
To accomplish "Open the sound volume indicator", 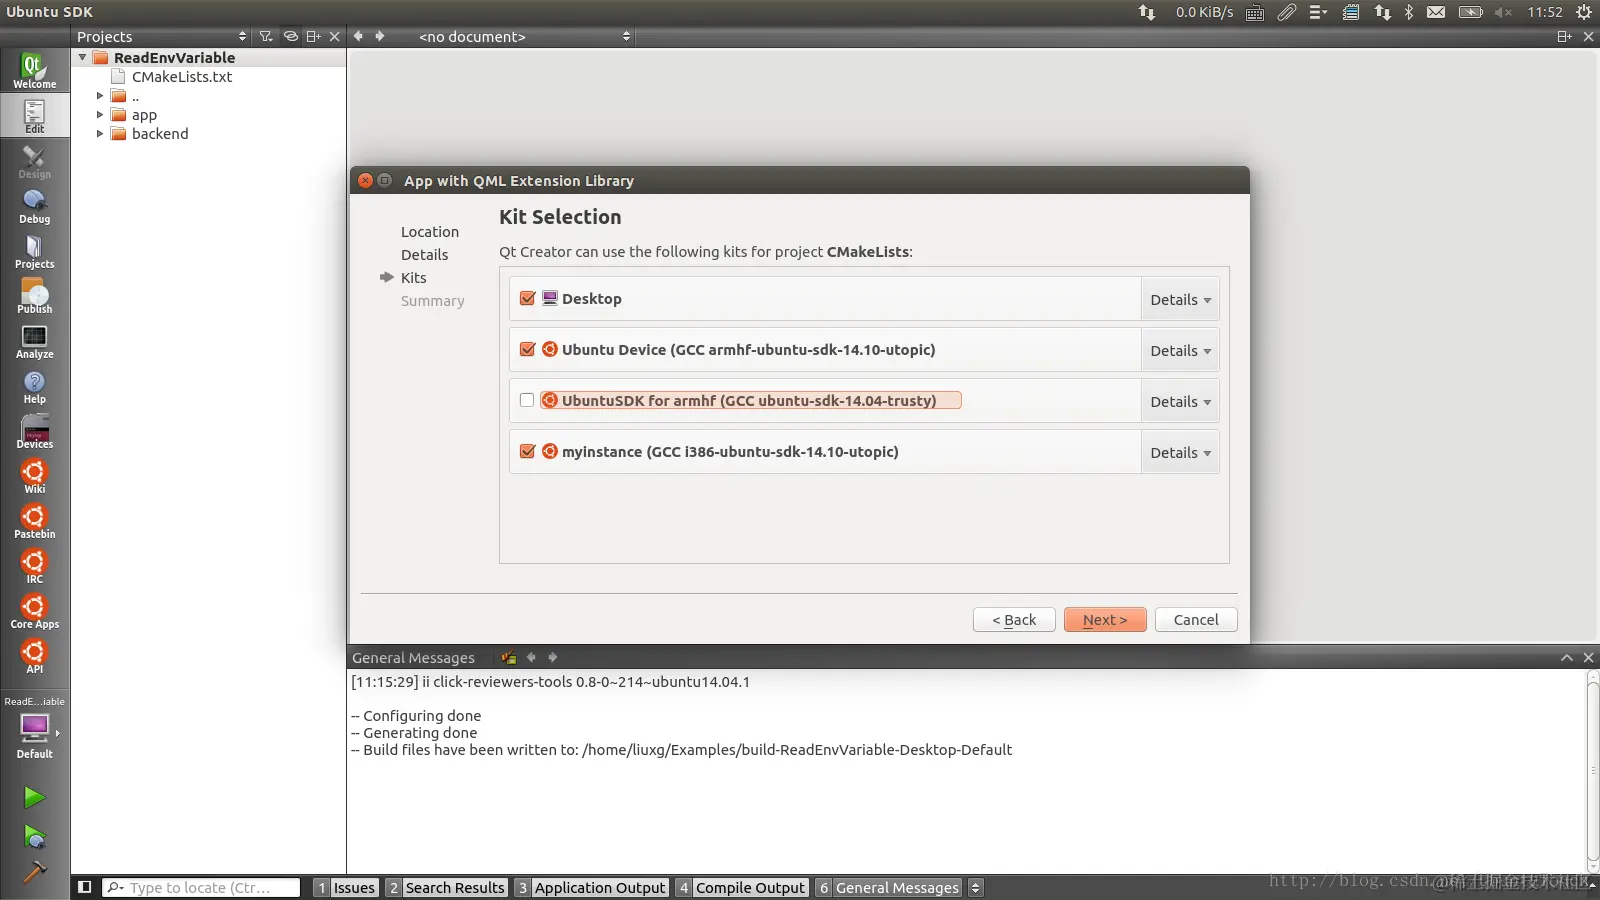I will tap(1503, 12).
